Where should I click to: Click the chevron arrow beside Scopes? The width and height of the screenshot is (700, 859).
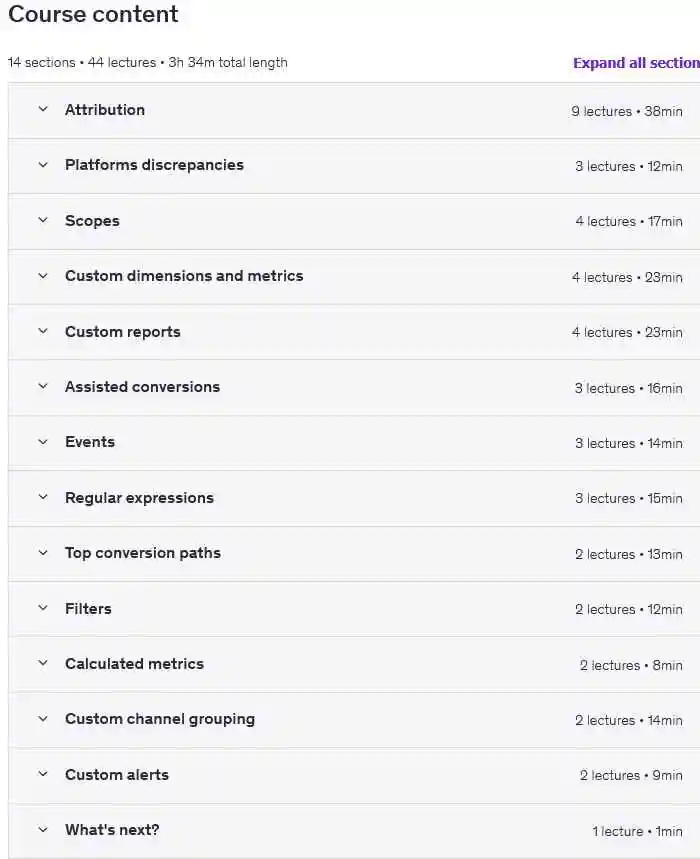click(x=43, y=221)
